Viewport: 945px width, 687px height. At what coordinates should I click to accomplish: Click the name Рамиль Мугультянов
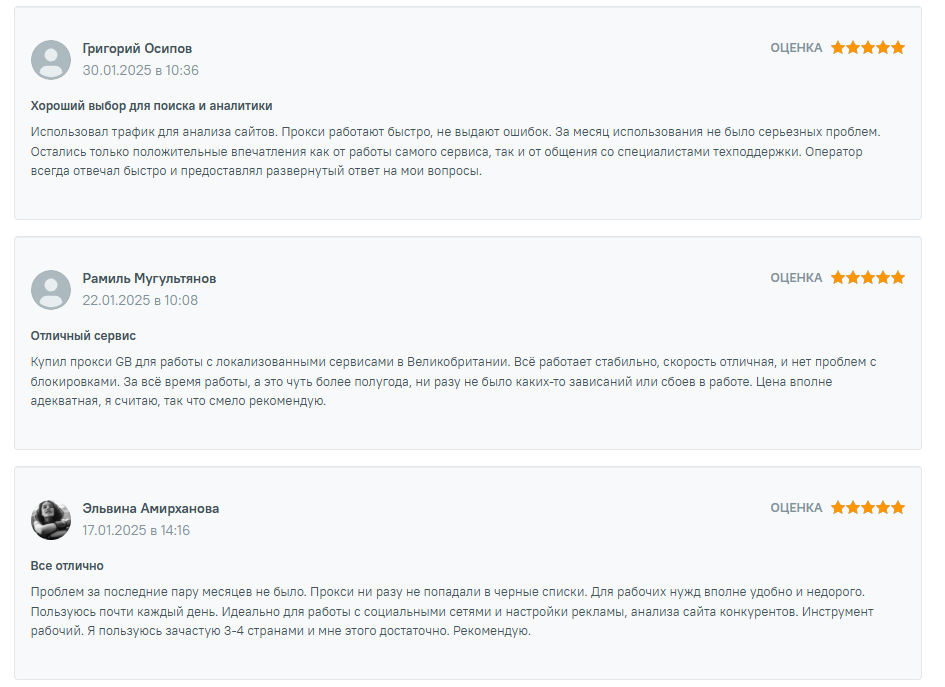point(149,278)
